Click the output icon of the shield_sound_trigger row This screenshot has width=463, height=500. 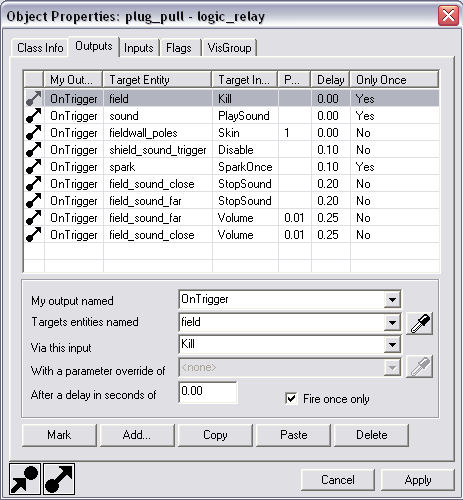pos(34,150)
